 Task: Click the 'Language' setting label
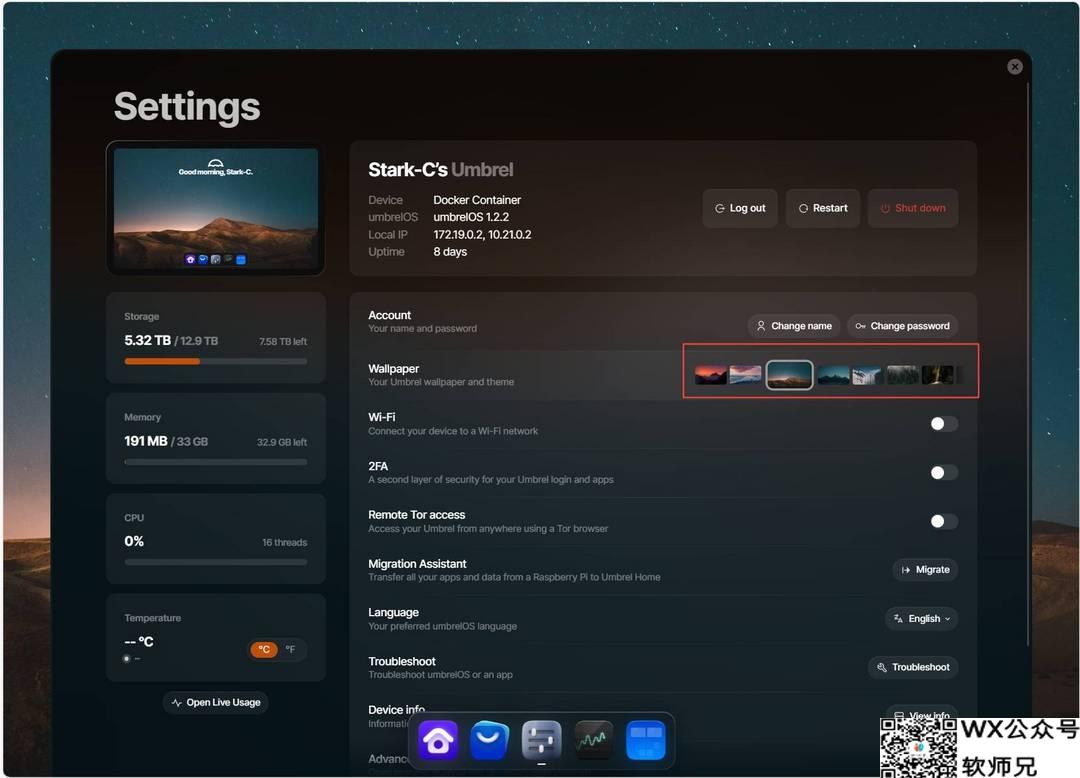click(393, 613)
